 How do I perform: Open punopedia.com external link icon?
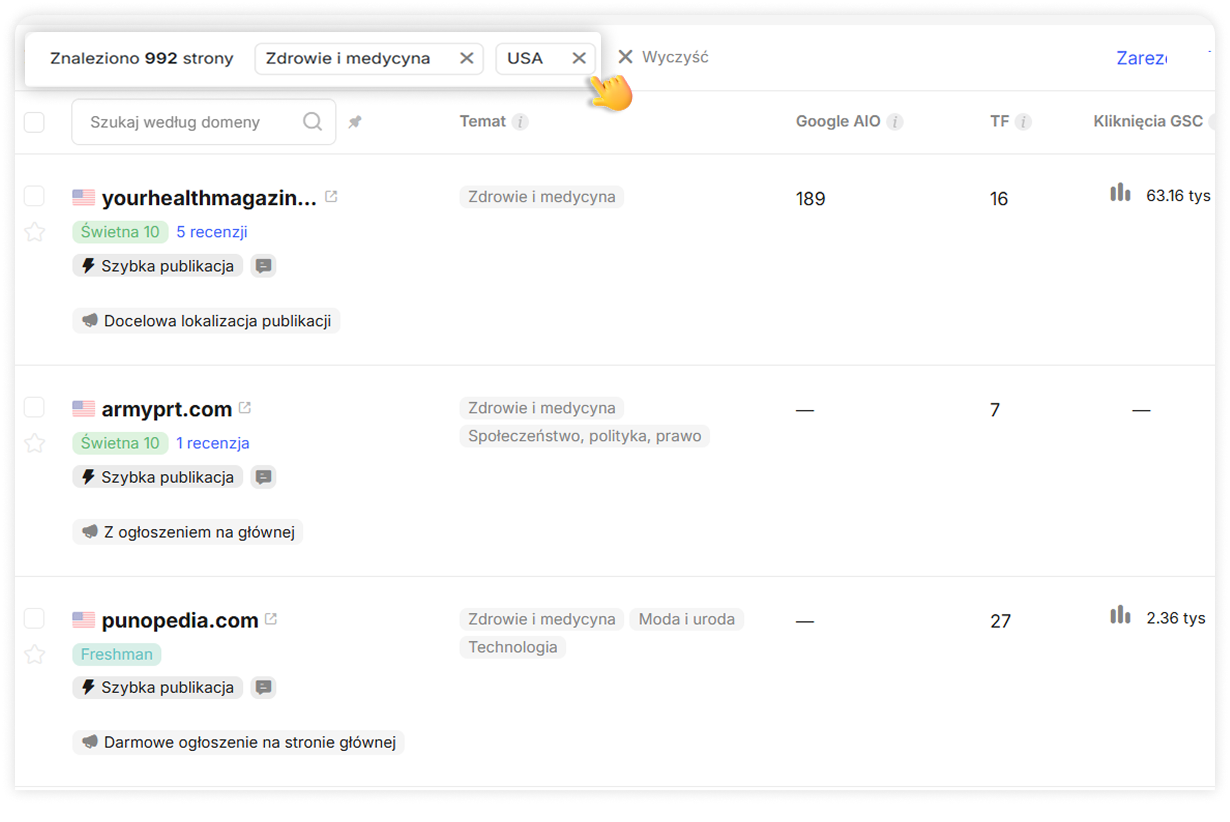click(271, 619)
